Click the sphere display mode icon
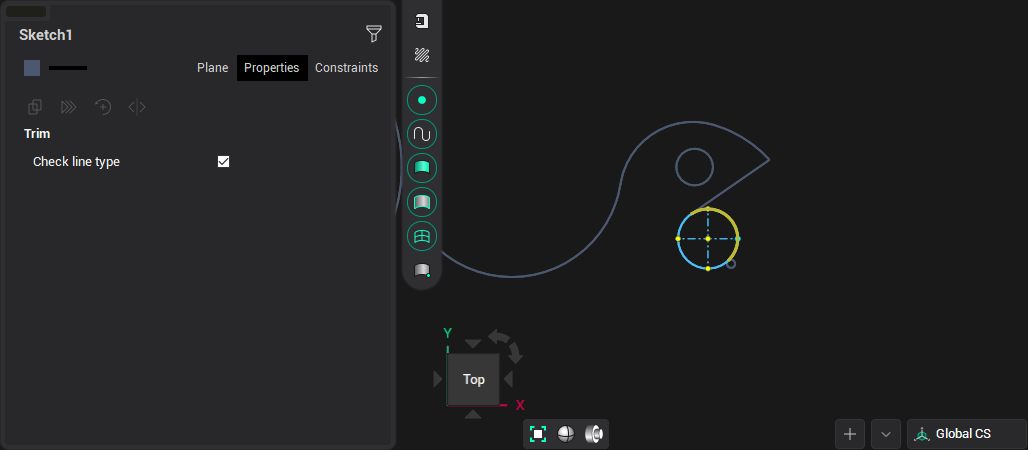Image resolution: width=1028 pixels, height=450 pixels. (566, 434)
